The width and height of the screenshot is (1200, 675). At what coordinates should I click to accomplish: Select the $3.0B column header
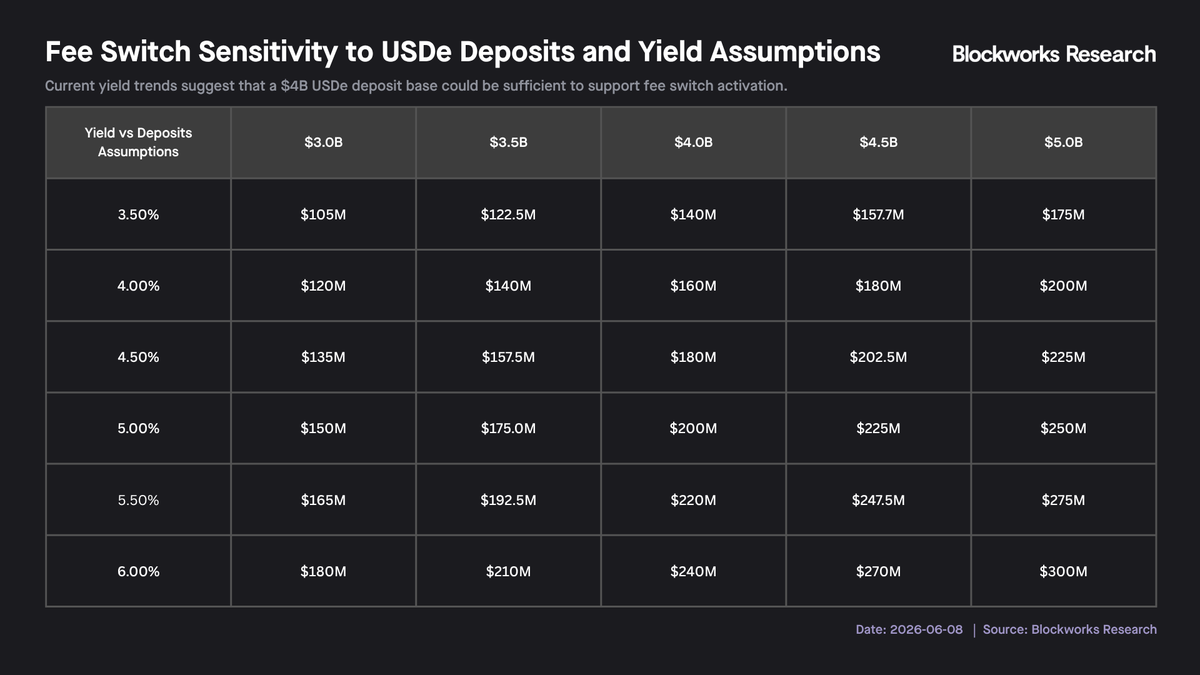point(323,142)
